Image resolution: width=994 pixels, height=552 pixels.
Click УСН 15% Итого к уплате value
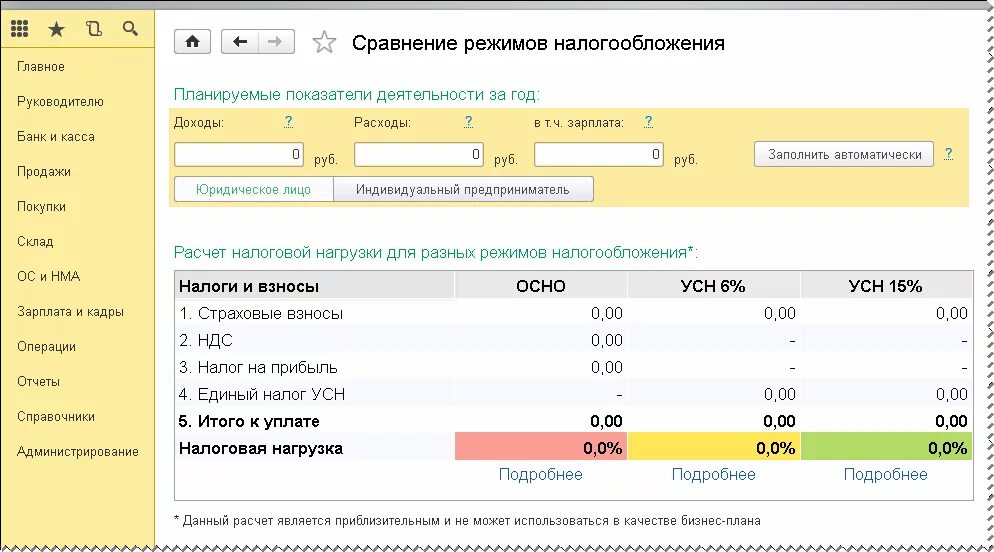(951, 421)
